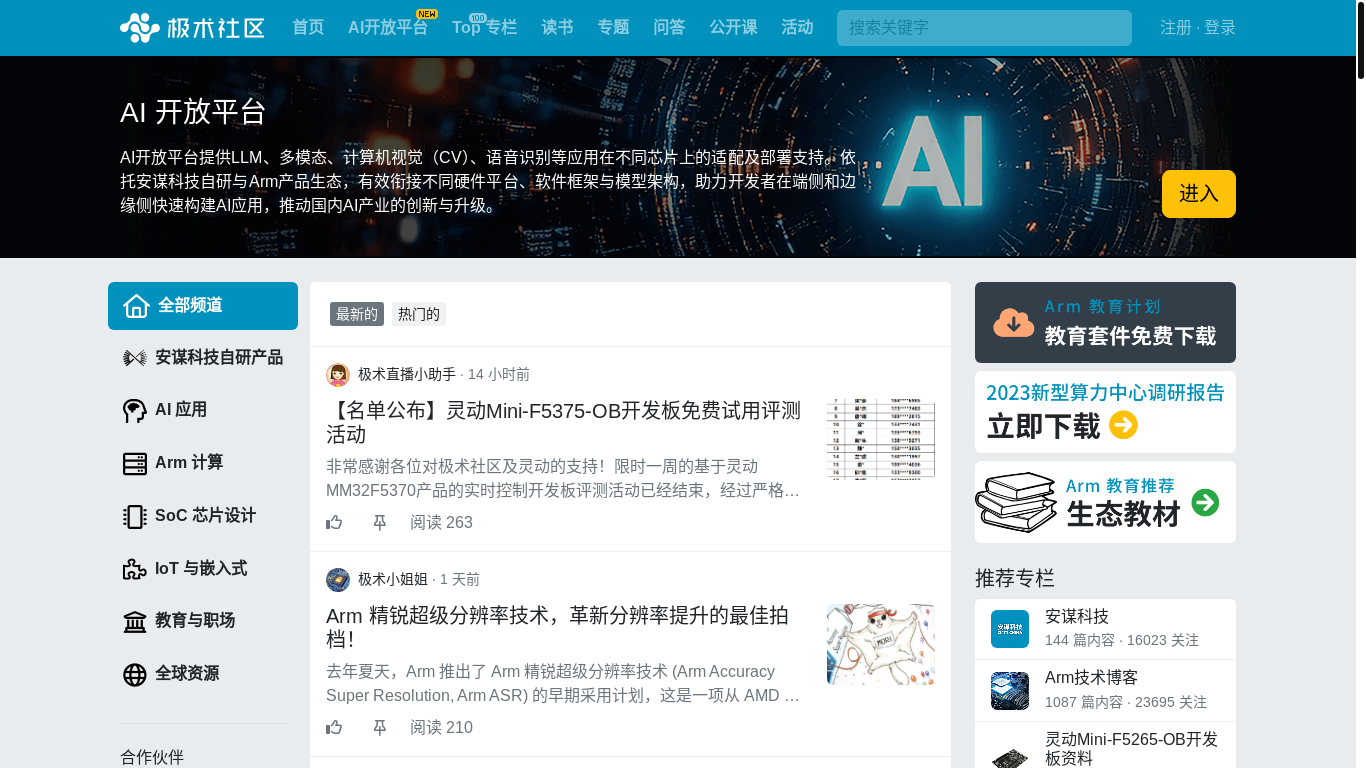Open 公开课 in the navigation
This screenshot has height=768, width=1366.
pyautogui.click(x=733, y=27)
